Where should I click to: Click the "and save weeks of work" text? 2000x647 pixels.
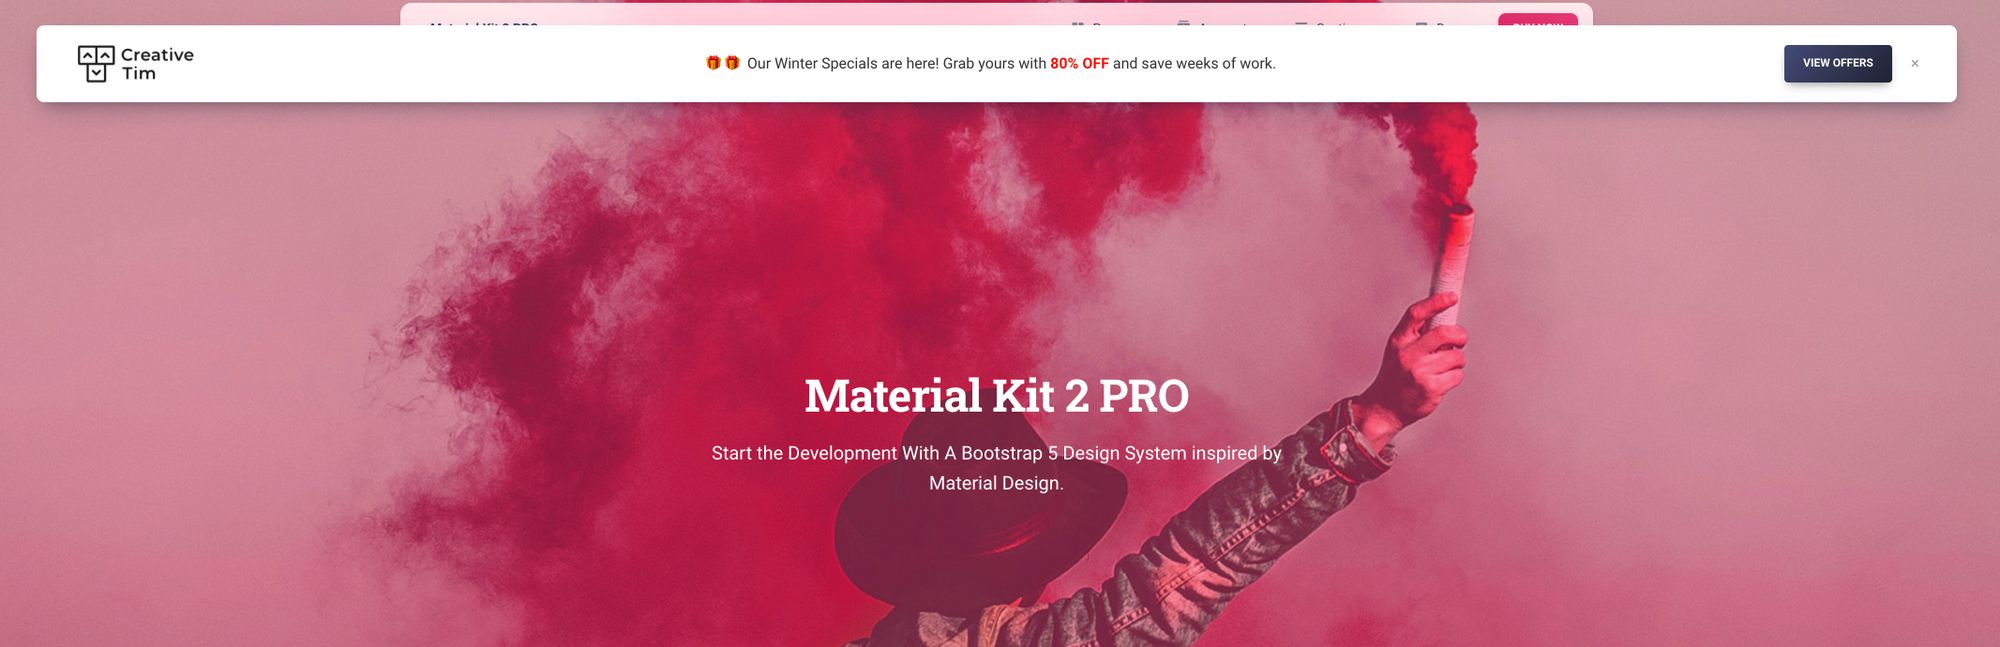(1194, 63)
